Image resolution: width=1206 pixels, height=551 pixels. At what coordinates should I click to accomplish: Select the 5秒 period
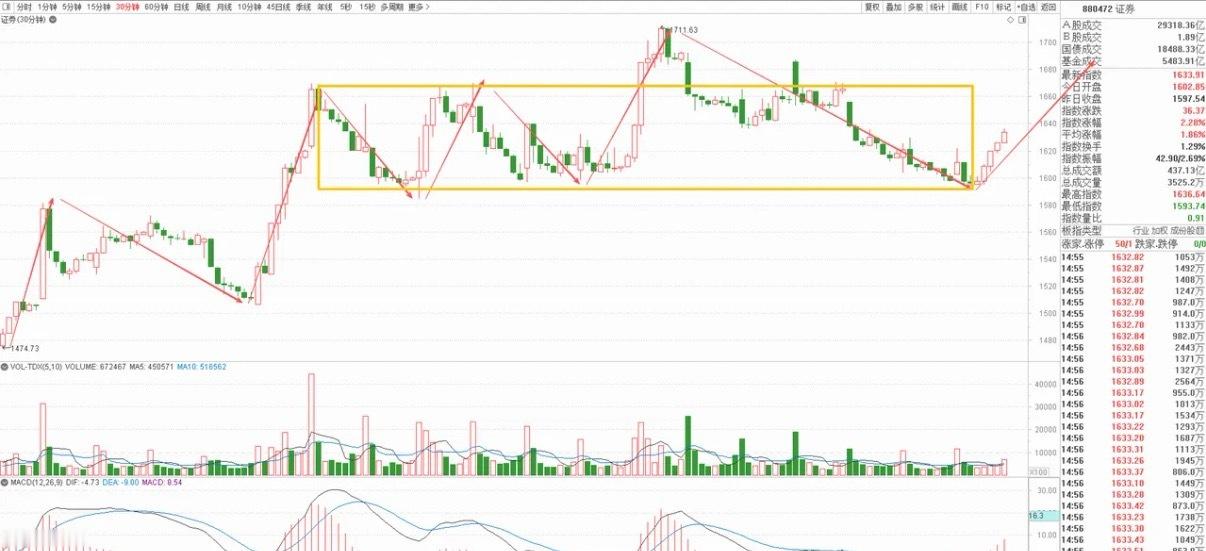point(346,6)
